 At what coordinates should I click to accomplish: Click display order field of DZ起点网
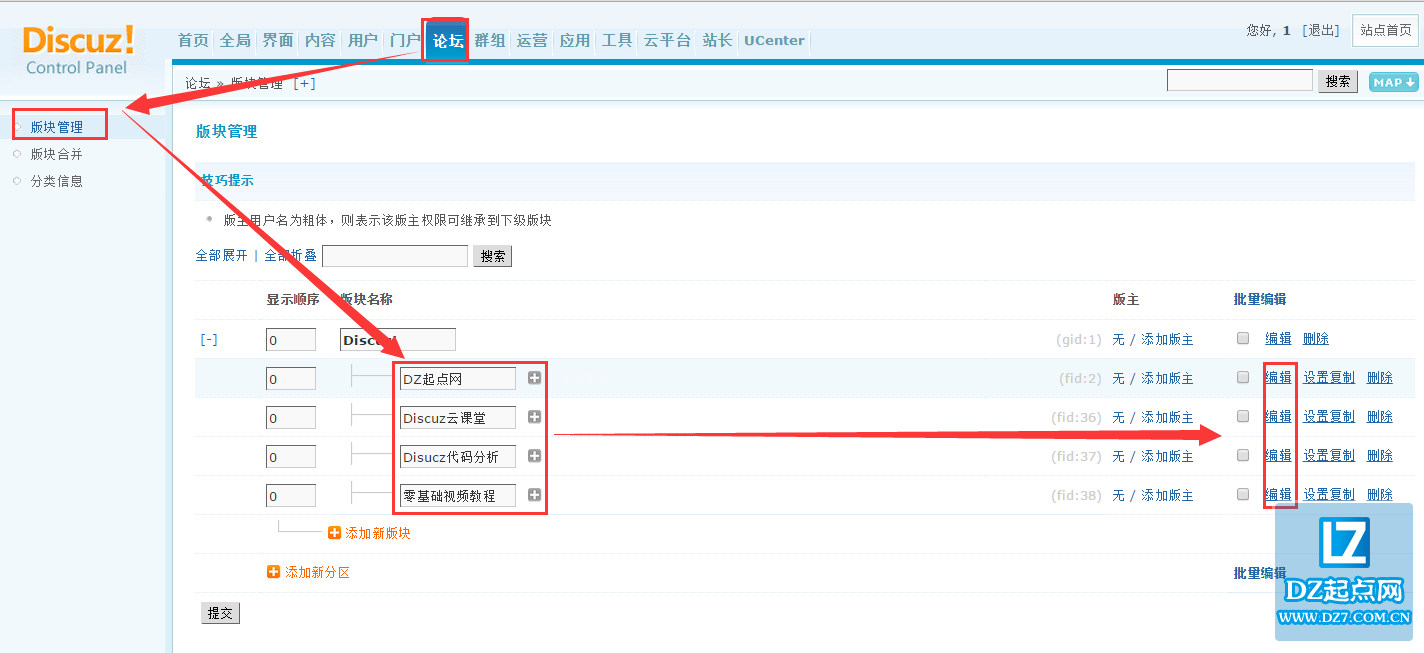tap(291, 378)
